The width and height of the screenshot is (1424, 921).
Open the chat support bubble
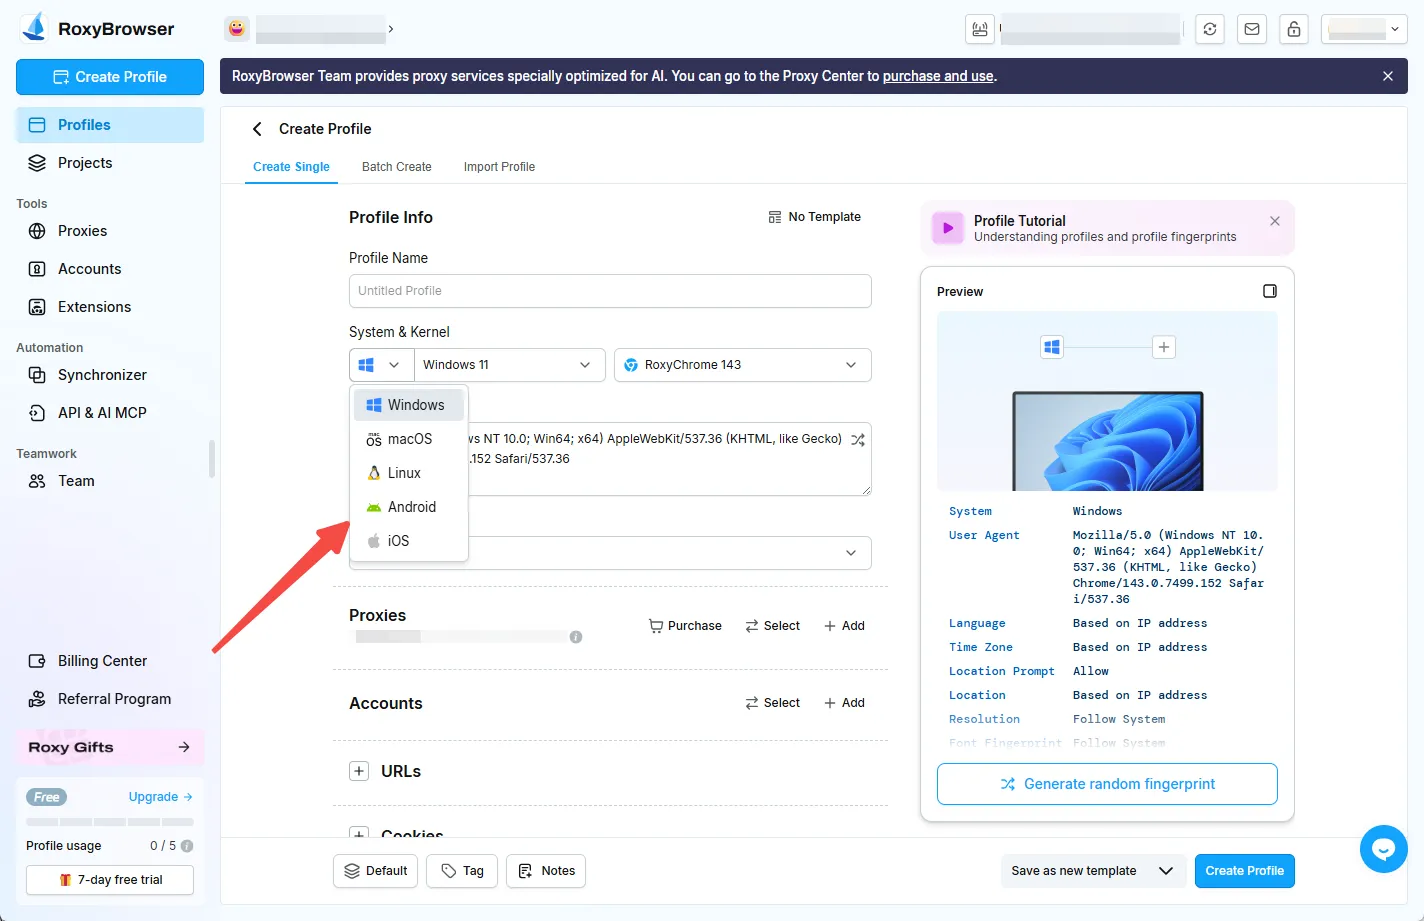(1383, 848)
